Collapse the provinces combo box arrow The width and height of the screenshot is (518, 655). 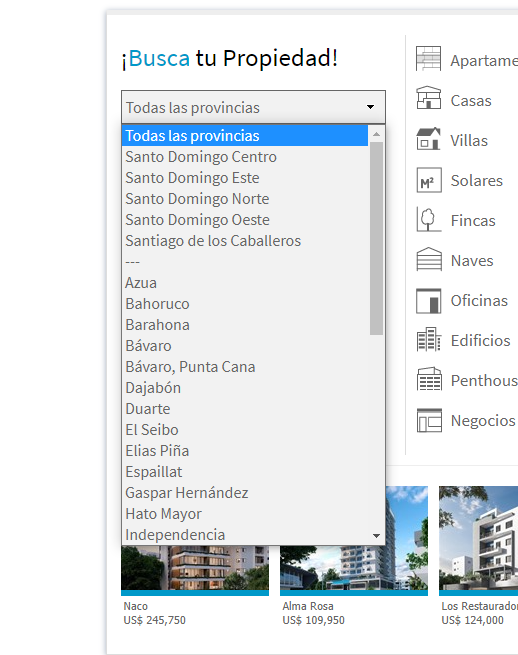tap(370, 107)
